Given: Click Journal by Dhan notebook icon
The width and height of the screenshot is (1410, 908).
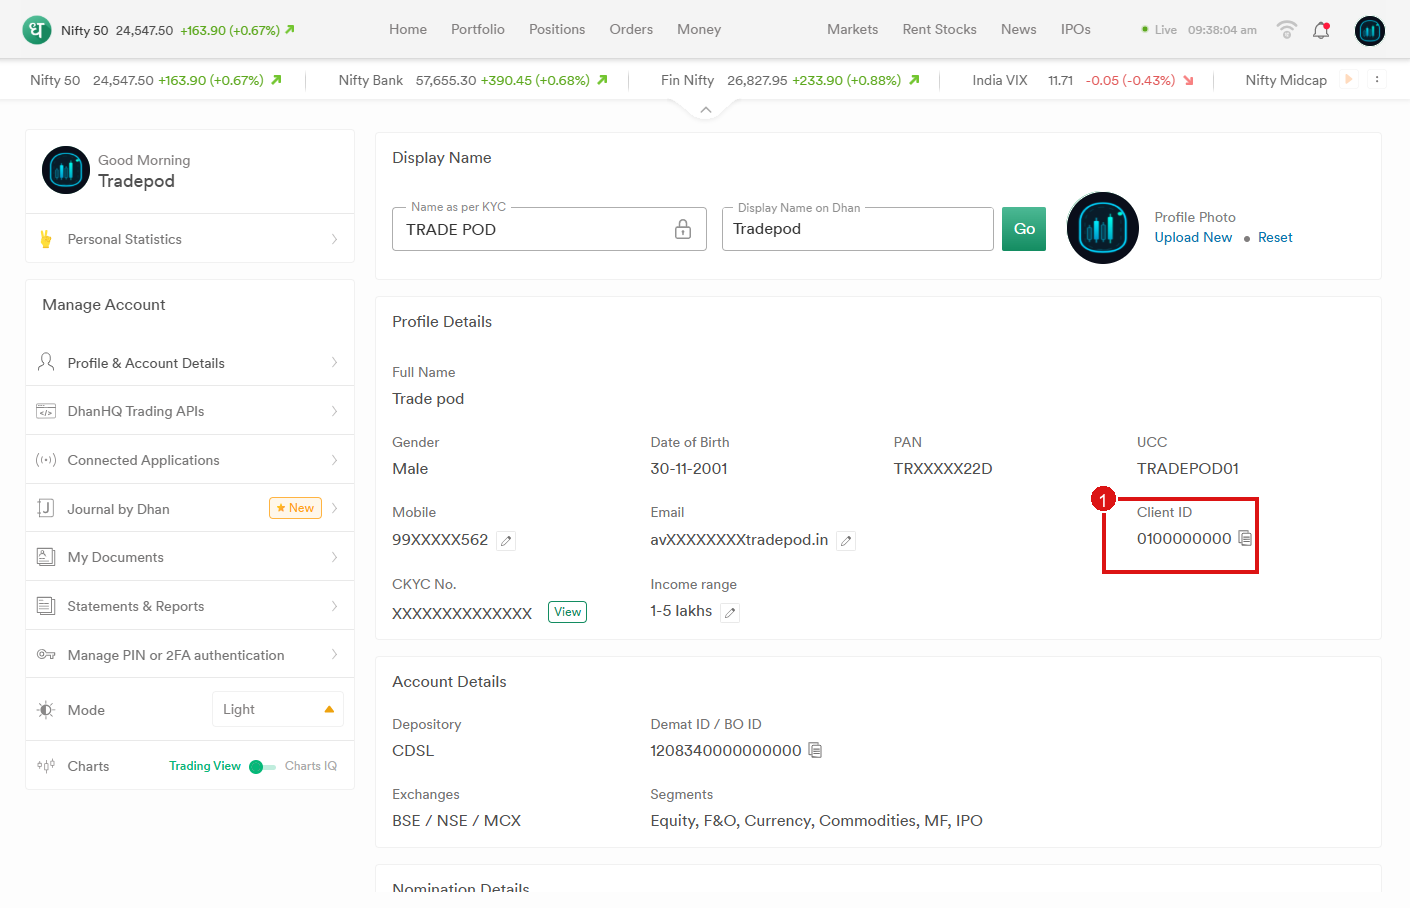Looking at the screenshot, I should pyautogui.click(x=46, y=508).
